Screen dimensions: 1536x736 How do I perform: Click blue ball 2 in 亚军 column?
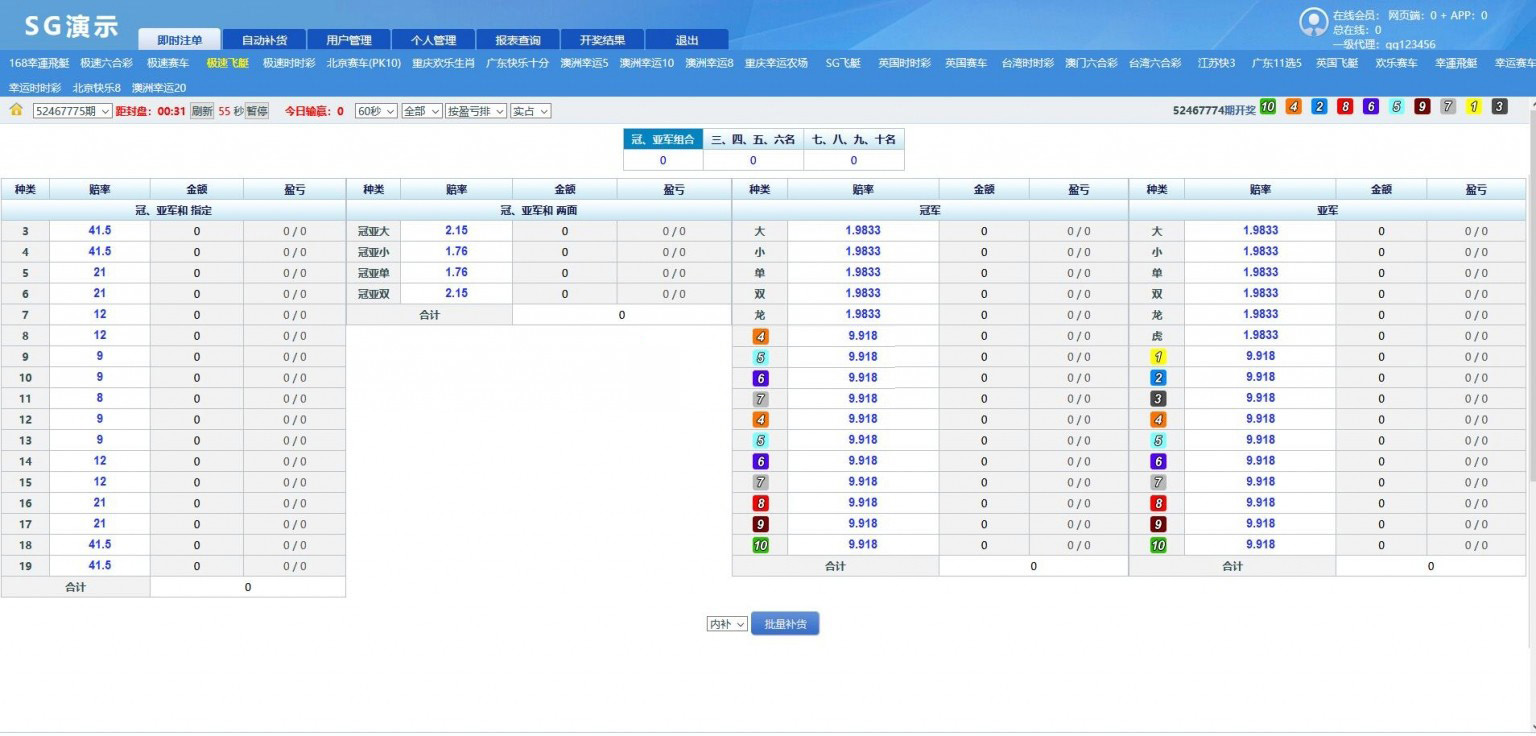click(x=1158, y=378)
